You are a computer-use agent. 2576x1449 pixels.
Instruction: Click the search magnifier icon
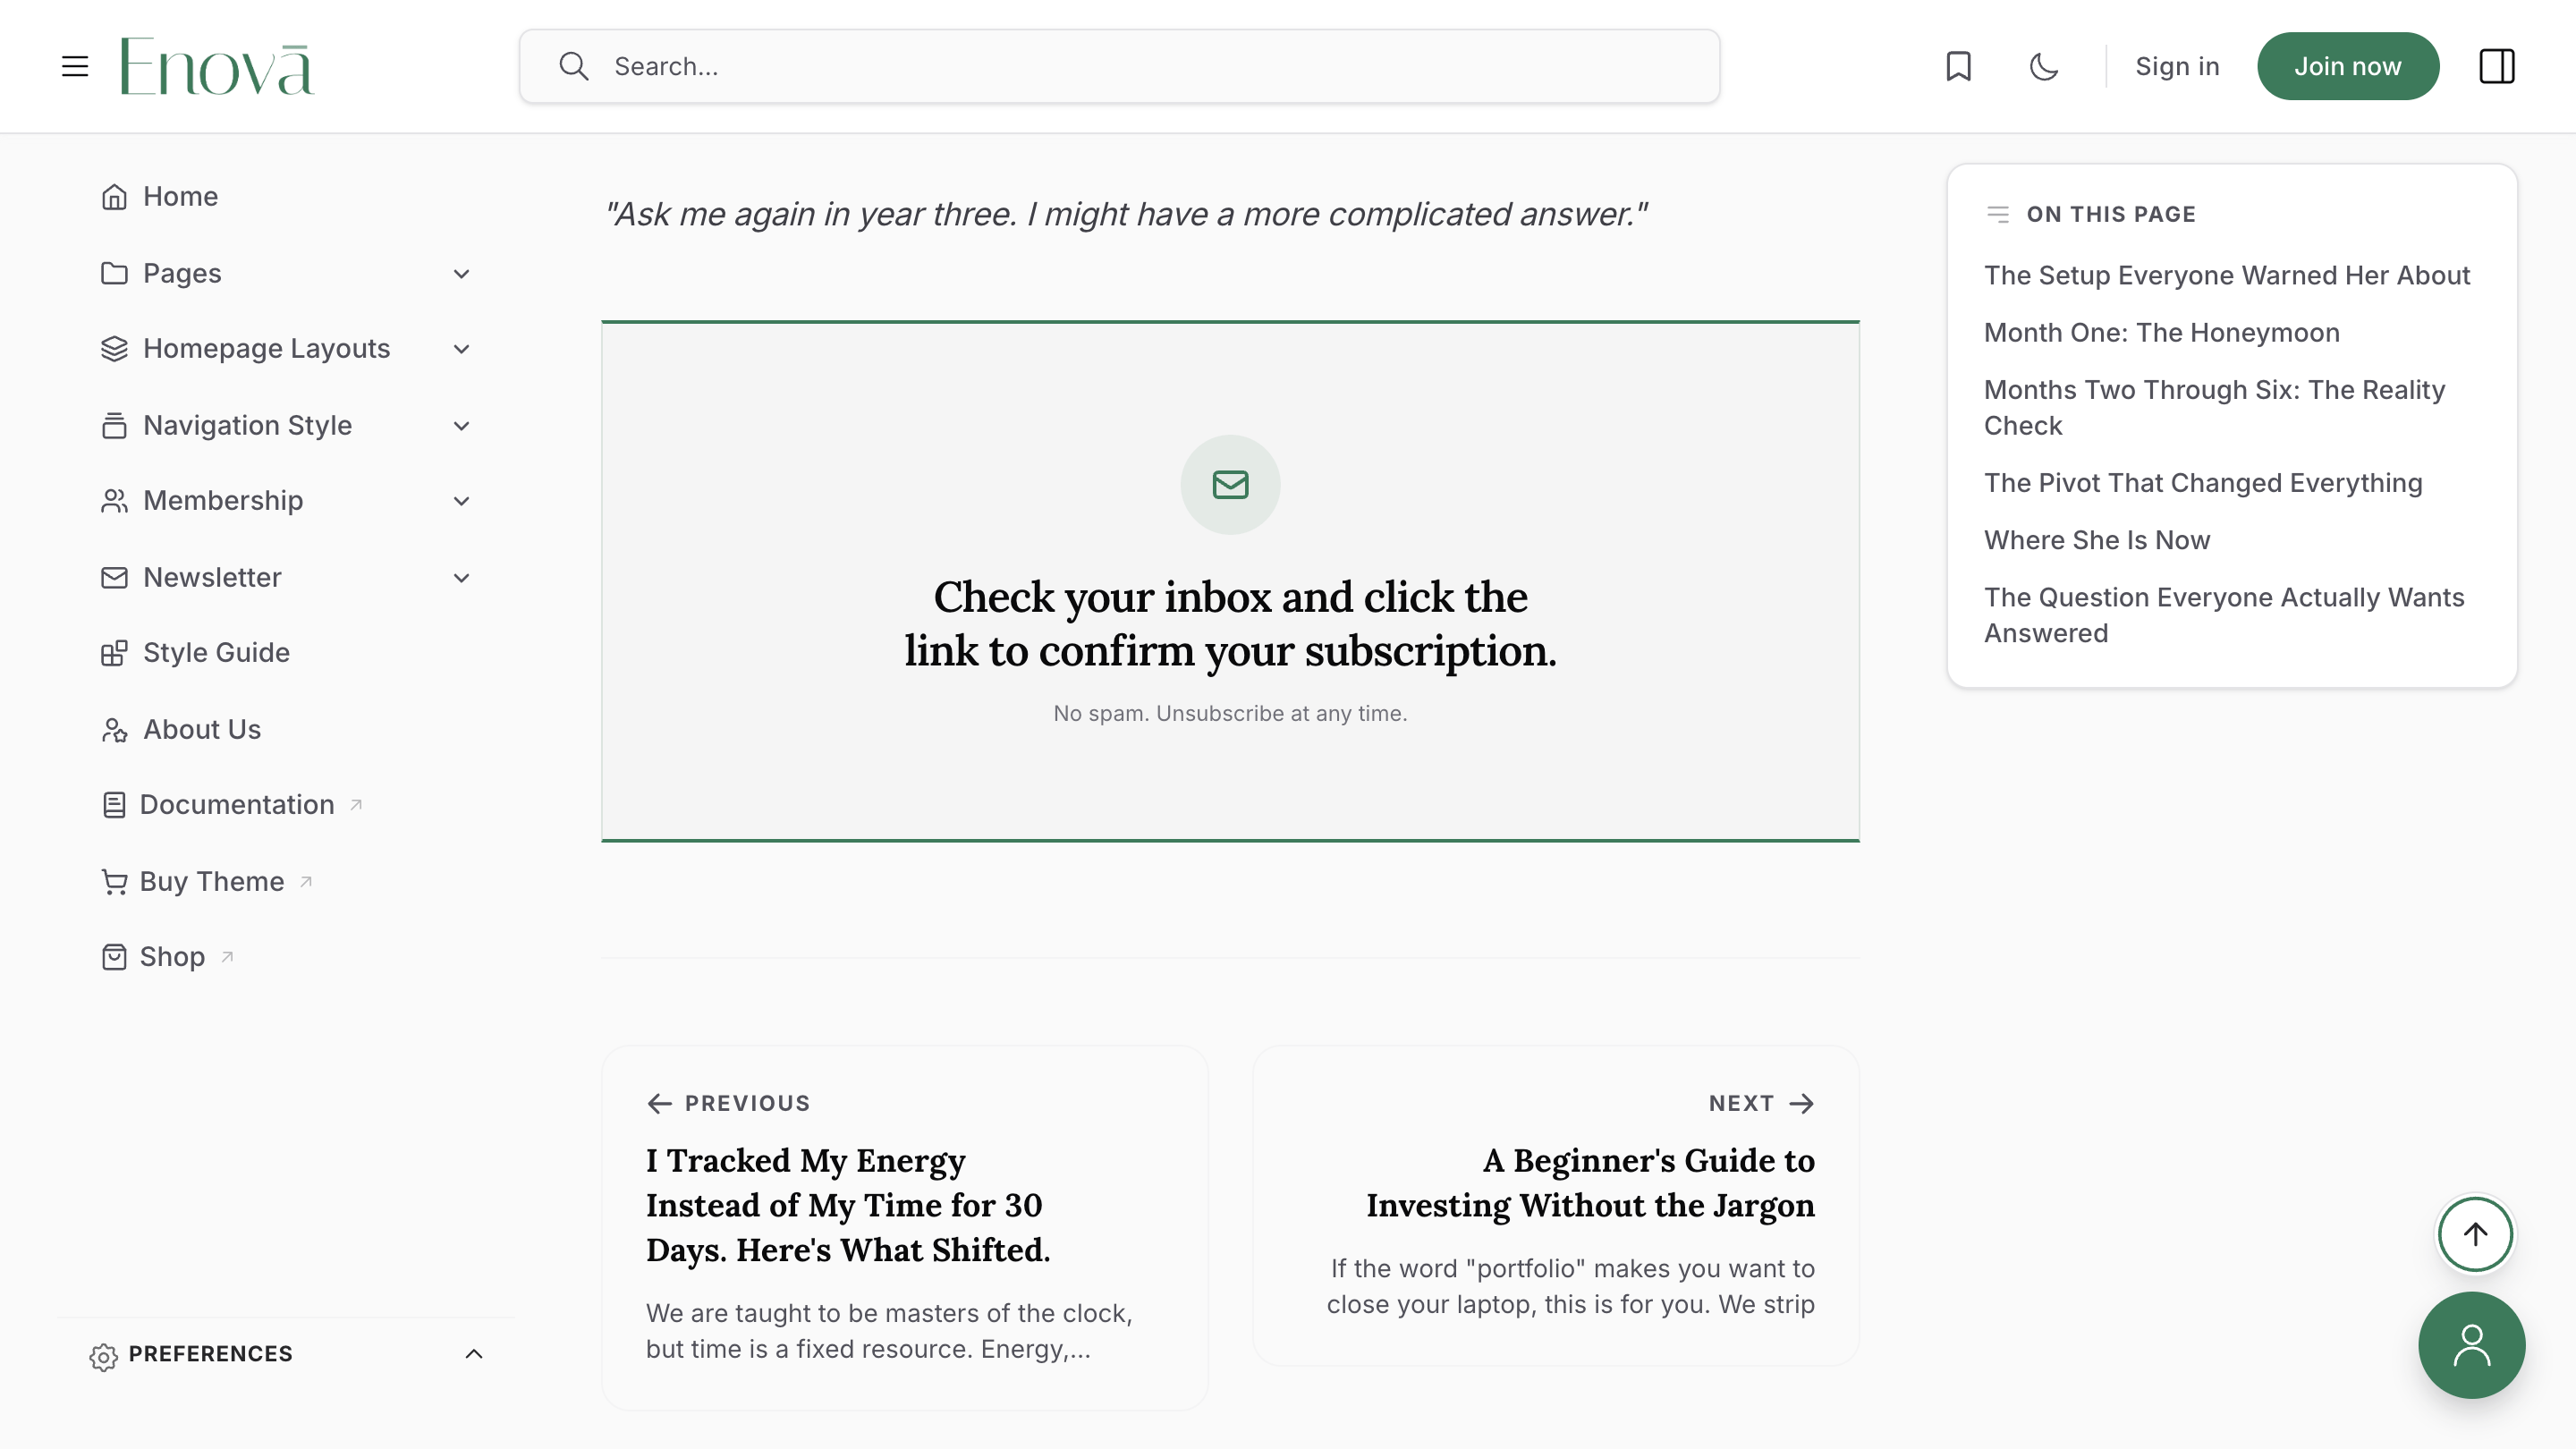(x=573, y=66)
